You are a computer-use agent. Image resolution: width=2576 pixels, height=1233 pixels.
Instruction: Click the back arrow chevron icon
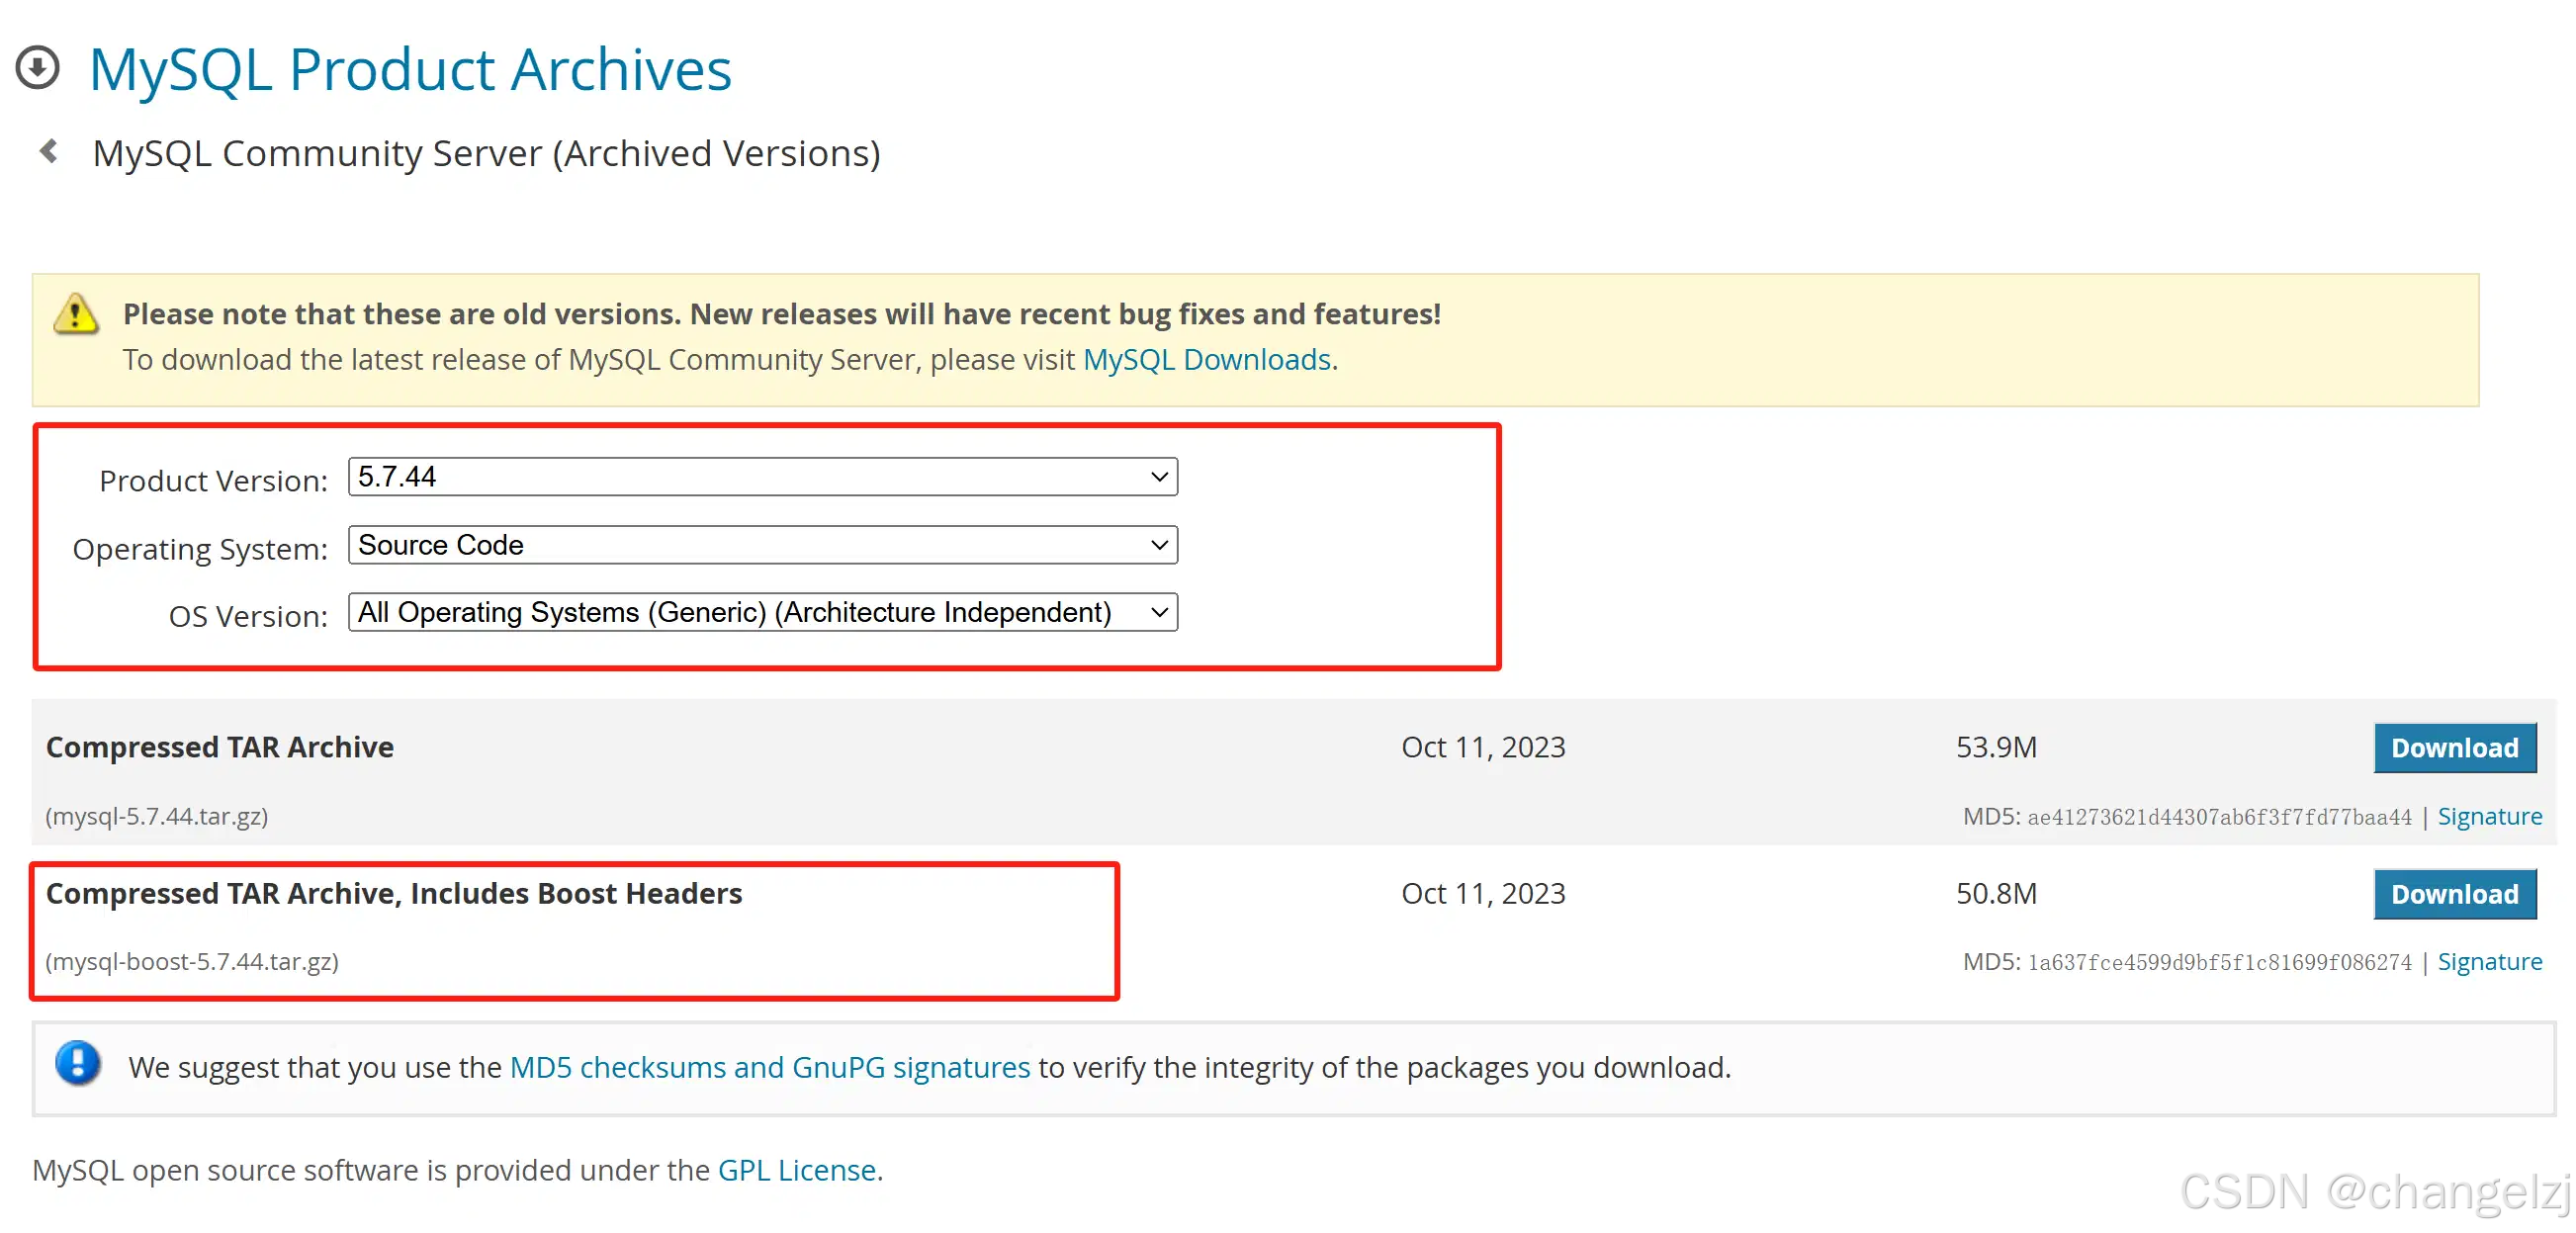(48, 152)
